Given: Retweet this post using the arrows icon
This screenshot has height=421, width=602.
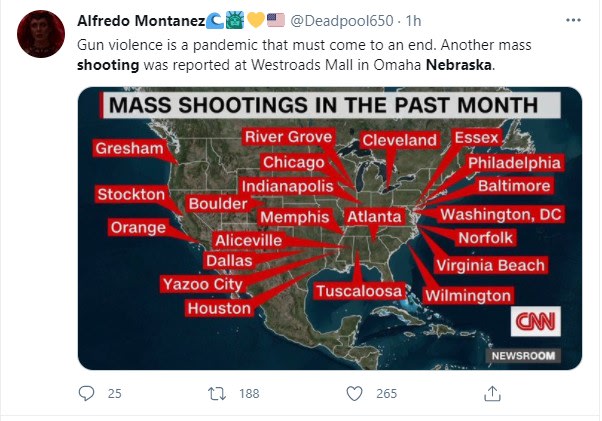Looking at the screenshot, I should (x=217, y=394).
